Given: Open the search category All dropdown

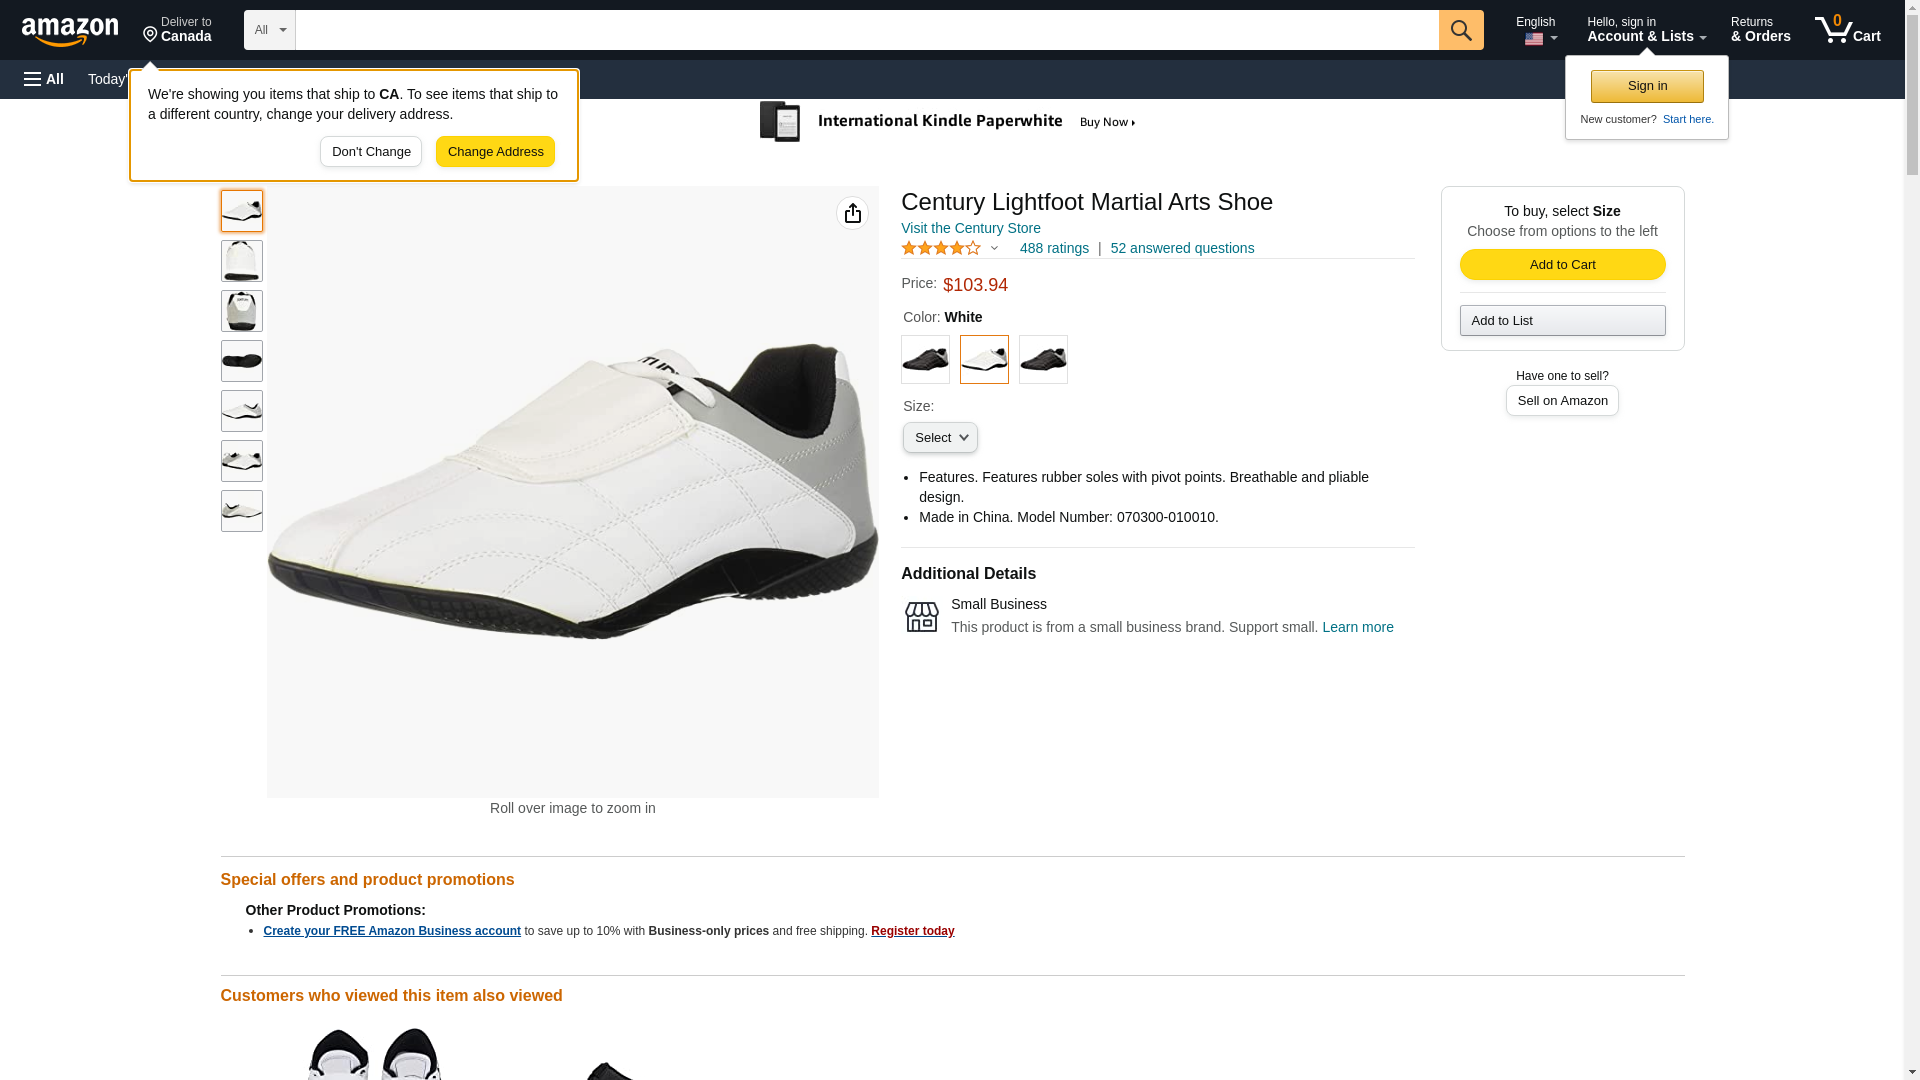Looking at the screenshot, I should point(269,30).
